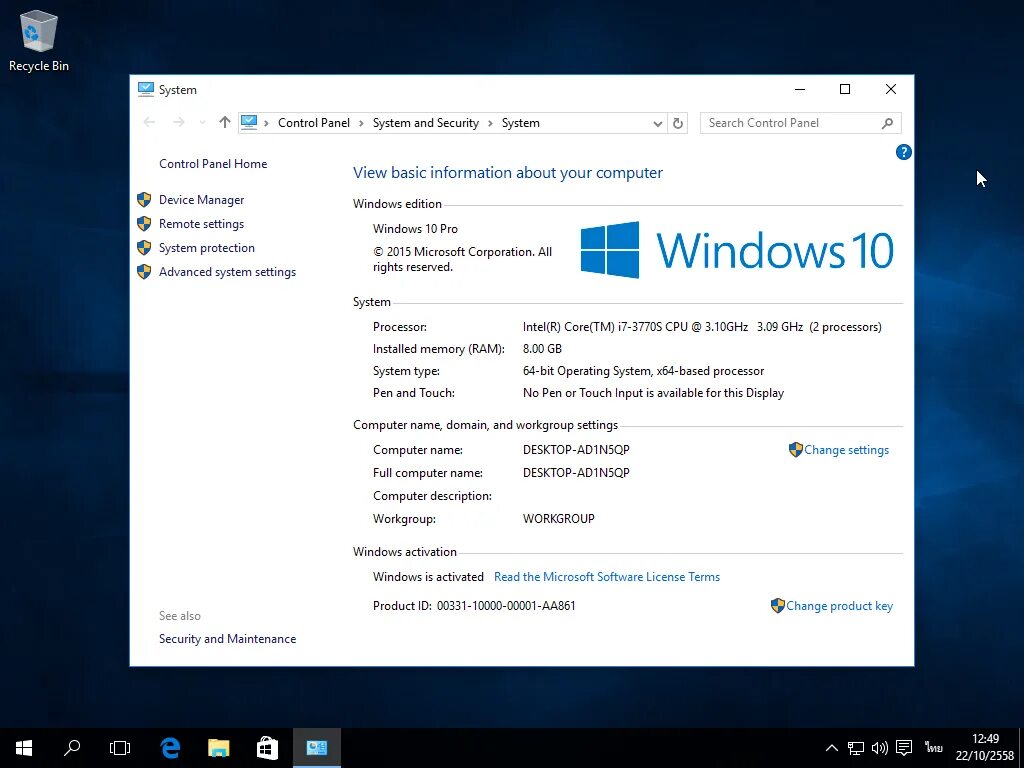Image resolution: width=1024 pixels, height=768 pixels.
Task: Click the computer name DESKTOP-AD1N5QP
Action: point(576,450)
